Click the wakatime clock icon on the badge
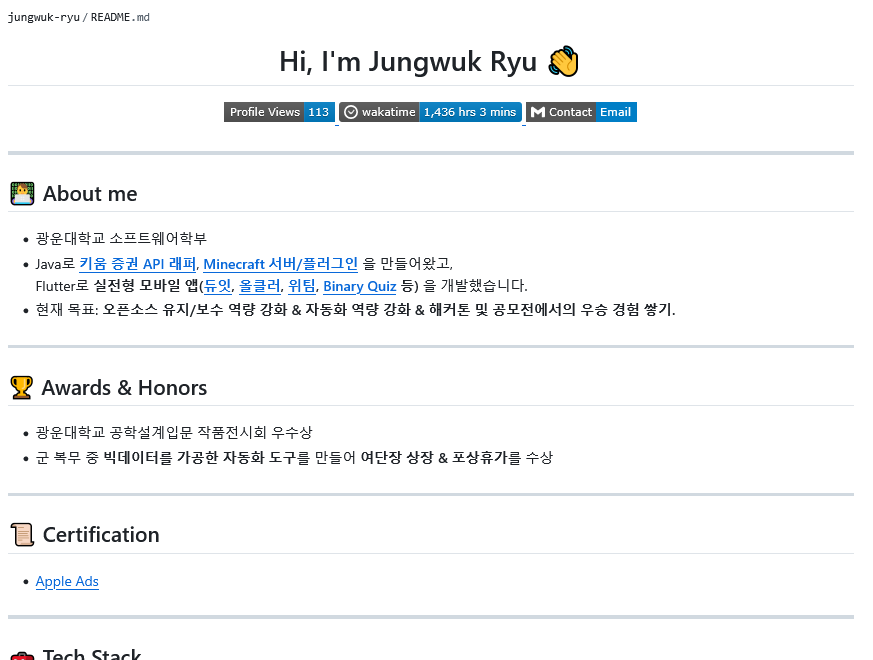The width and height of the screenshot is (873, 660). (350, 112)
